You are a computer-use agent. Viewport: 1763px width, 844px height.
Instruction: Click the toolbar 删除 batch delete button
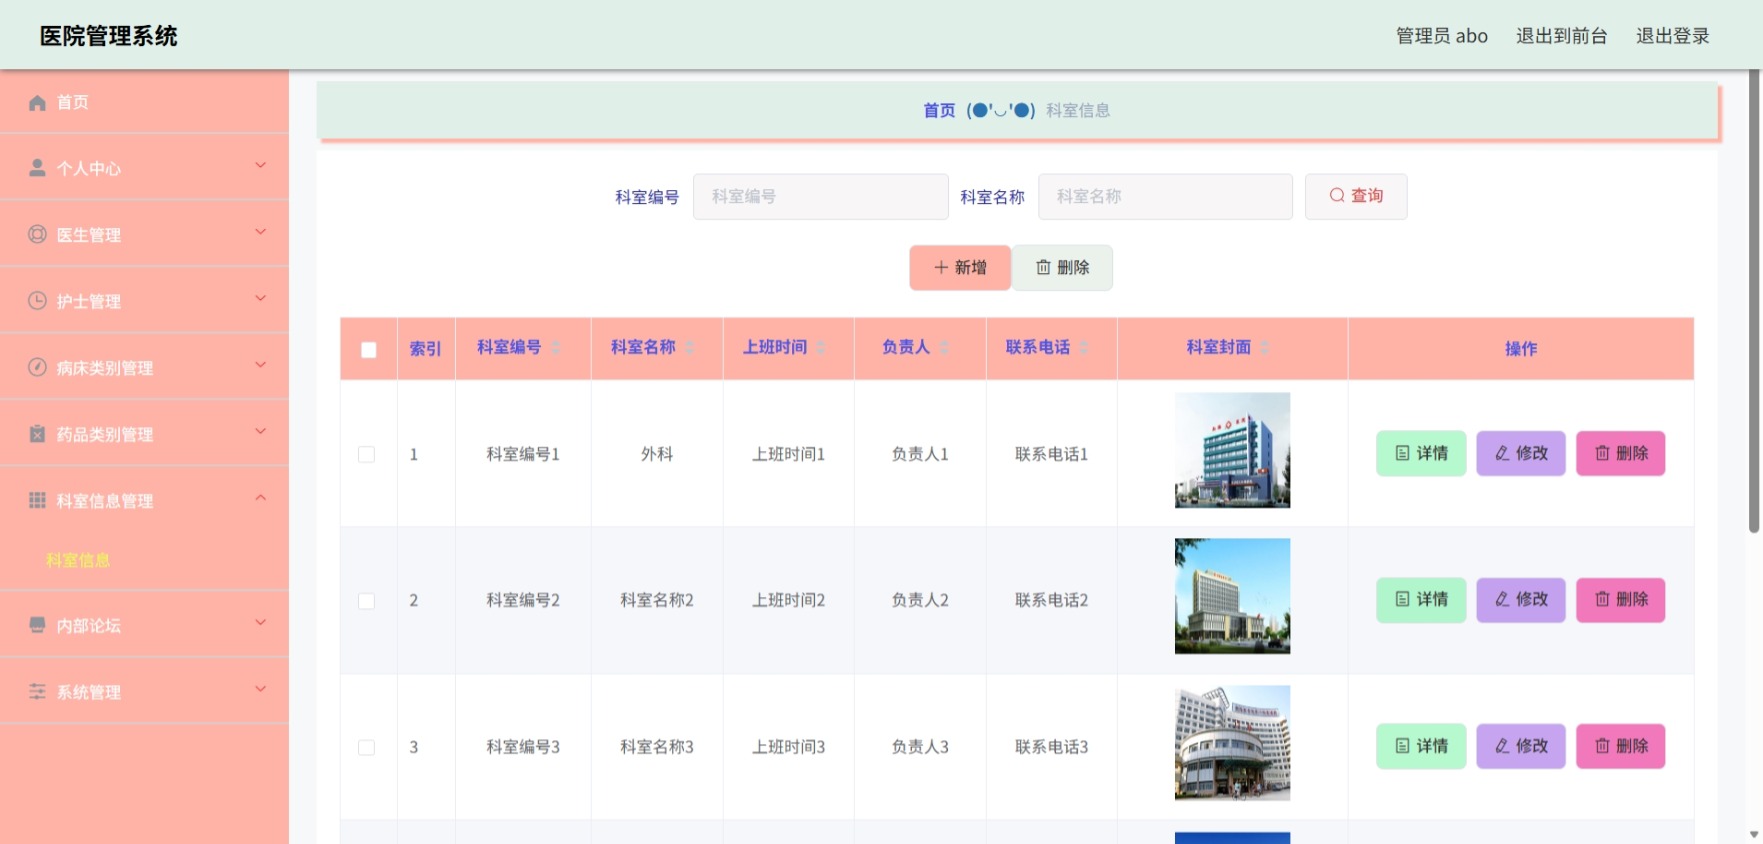(x=1062, y=267)
